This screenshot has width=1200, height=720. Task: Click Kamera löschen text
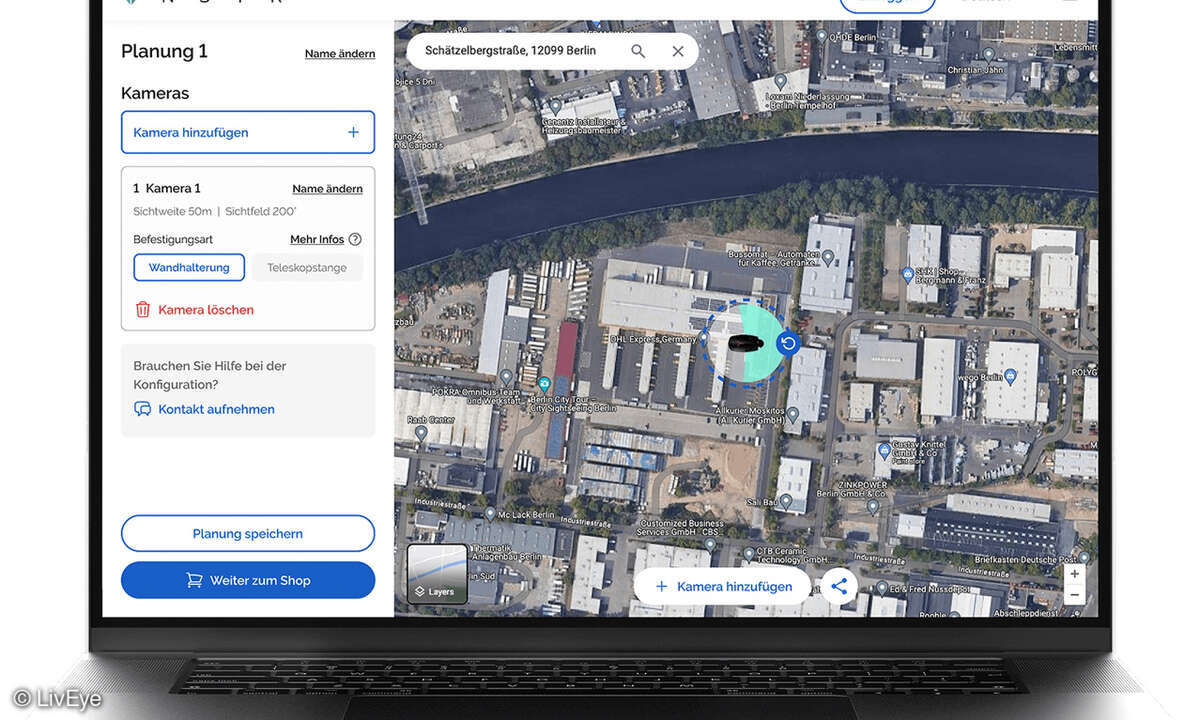click(206, 310)
